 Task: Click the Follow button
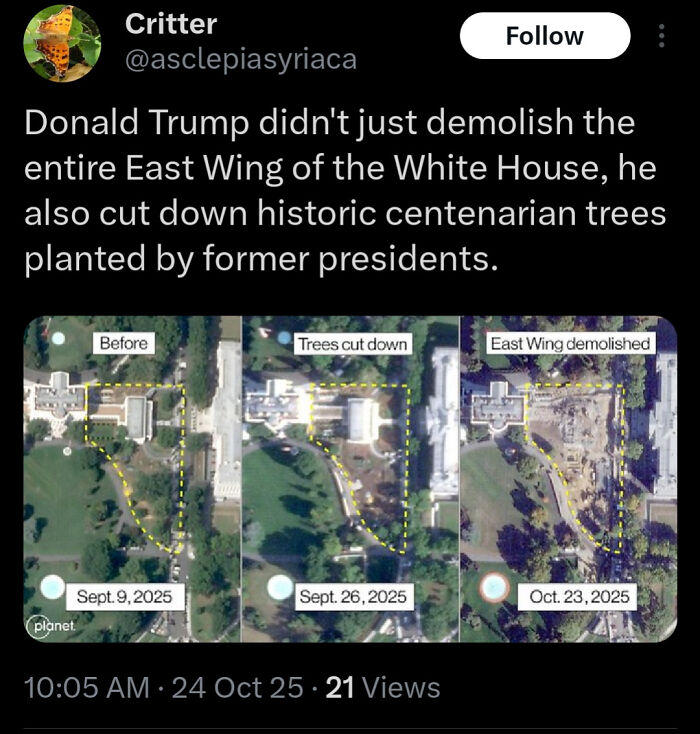[544, 36]
